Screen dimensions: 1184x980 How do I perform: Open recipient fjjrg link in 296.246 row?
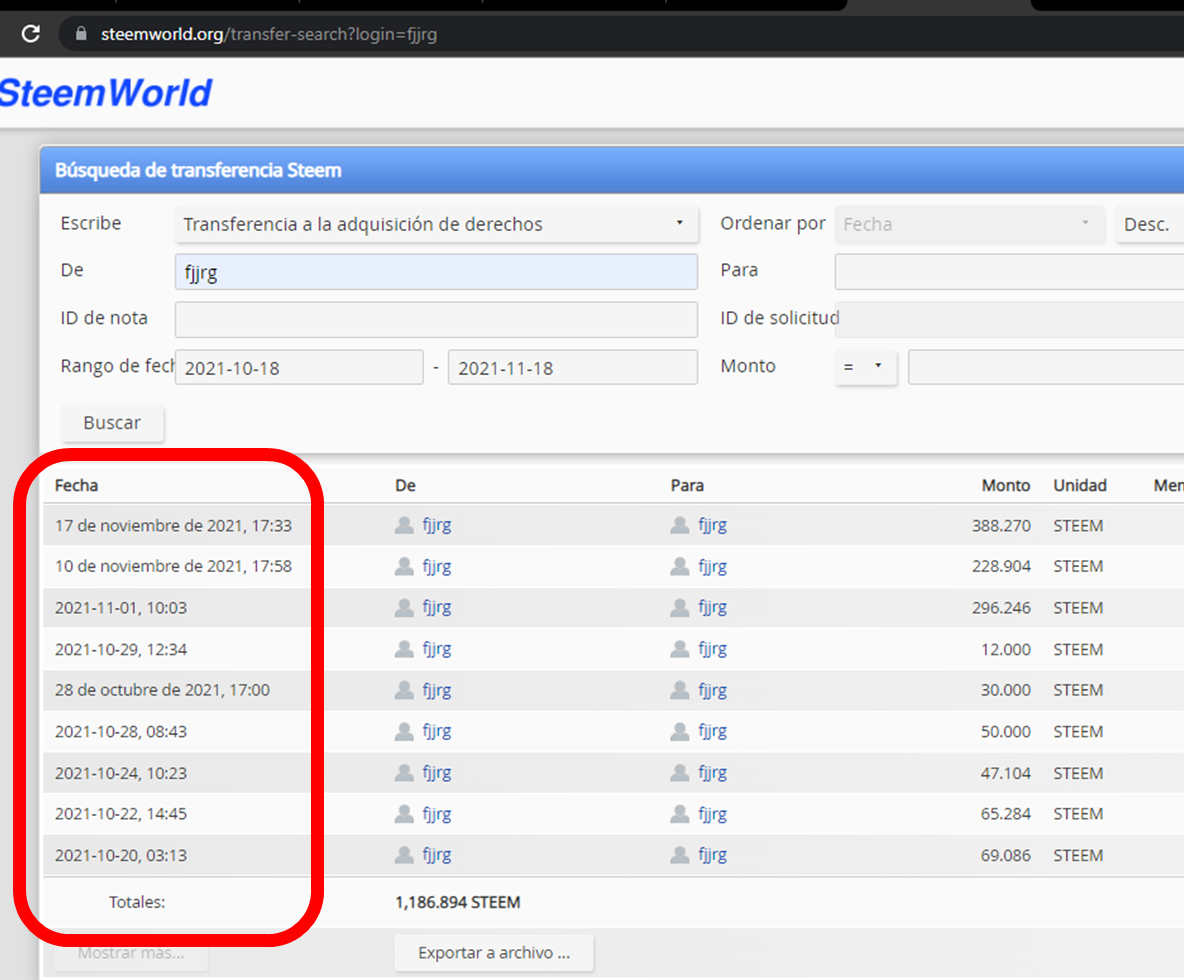pos(712,607)
